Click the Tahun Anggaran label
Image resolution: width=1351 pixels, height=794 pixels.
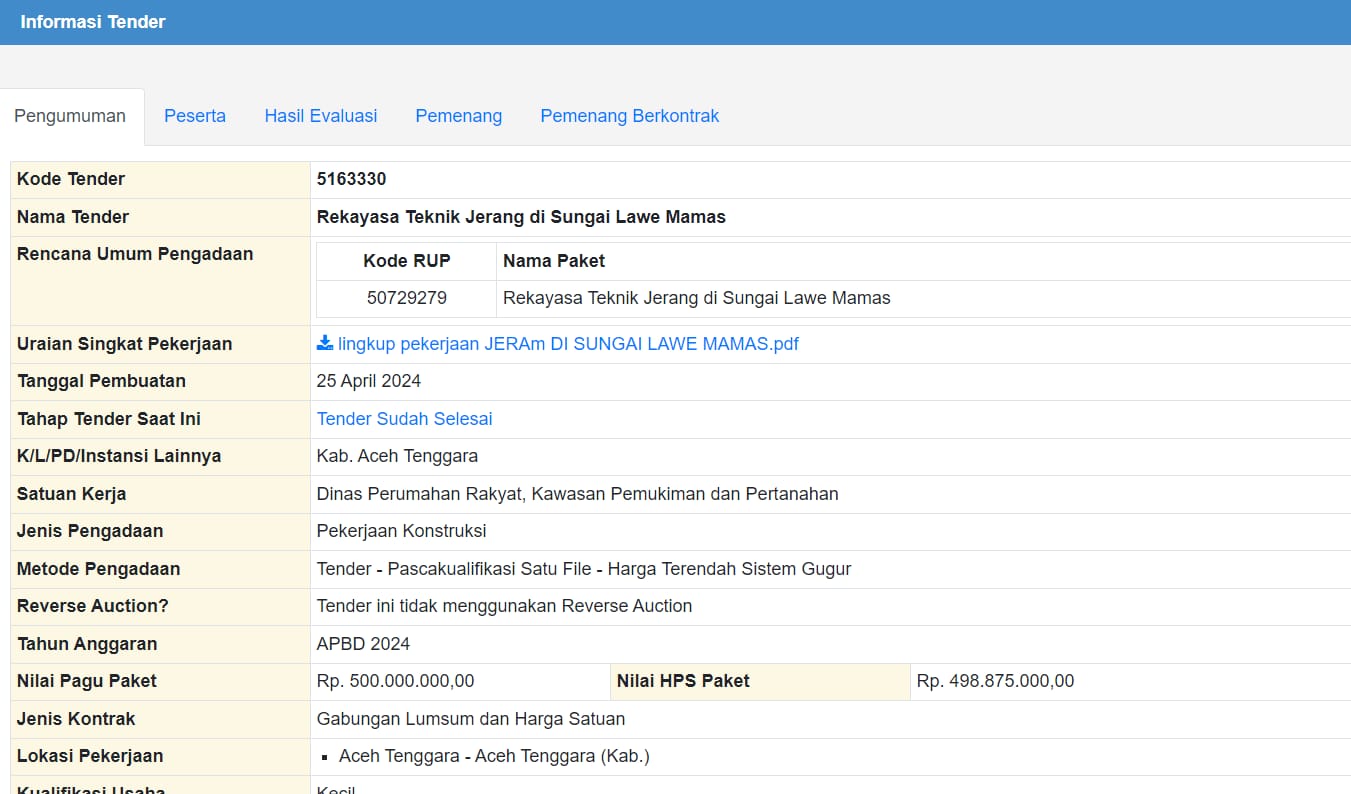click(87, 644)
